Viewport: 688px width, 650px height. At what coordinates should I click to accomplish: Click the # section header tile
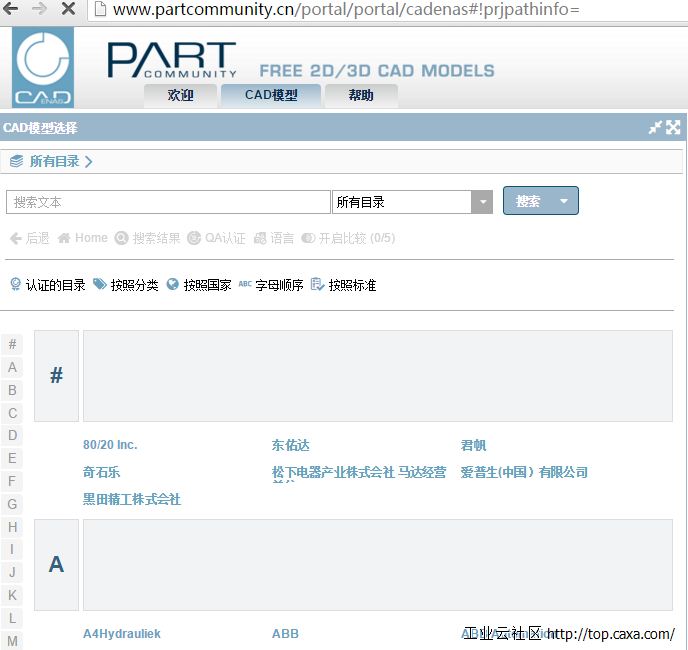pyautogui.click(x=57, y=376)
